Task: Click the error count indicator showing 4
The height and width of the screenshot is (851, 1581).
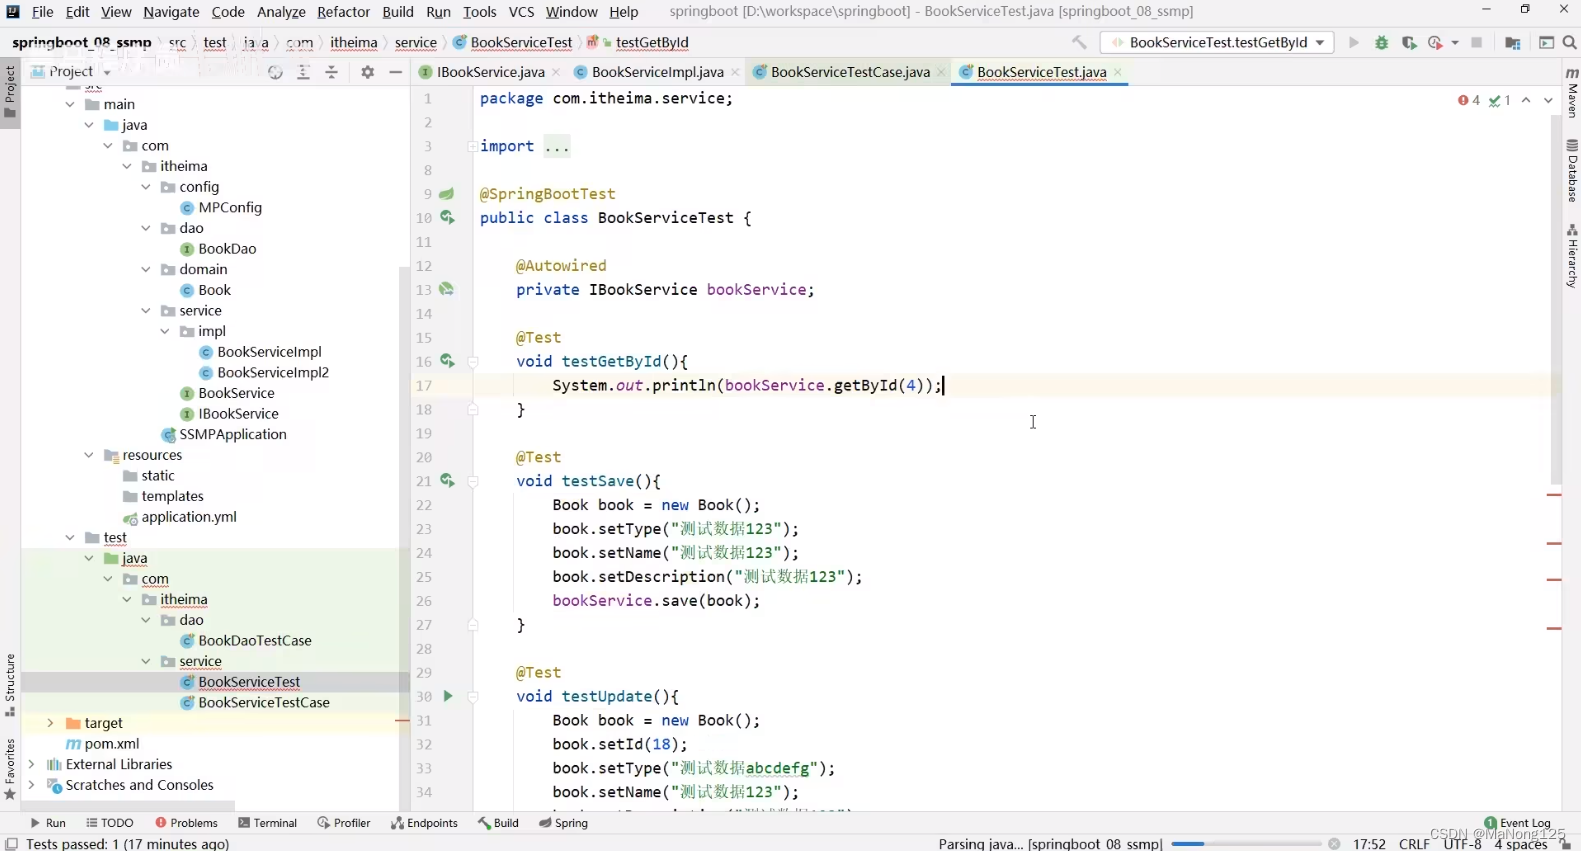Action: tap(1469, 100)
